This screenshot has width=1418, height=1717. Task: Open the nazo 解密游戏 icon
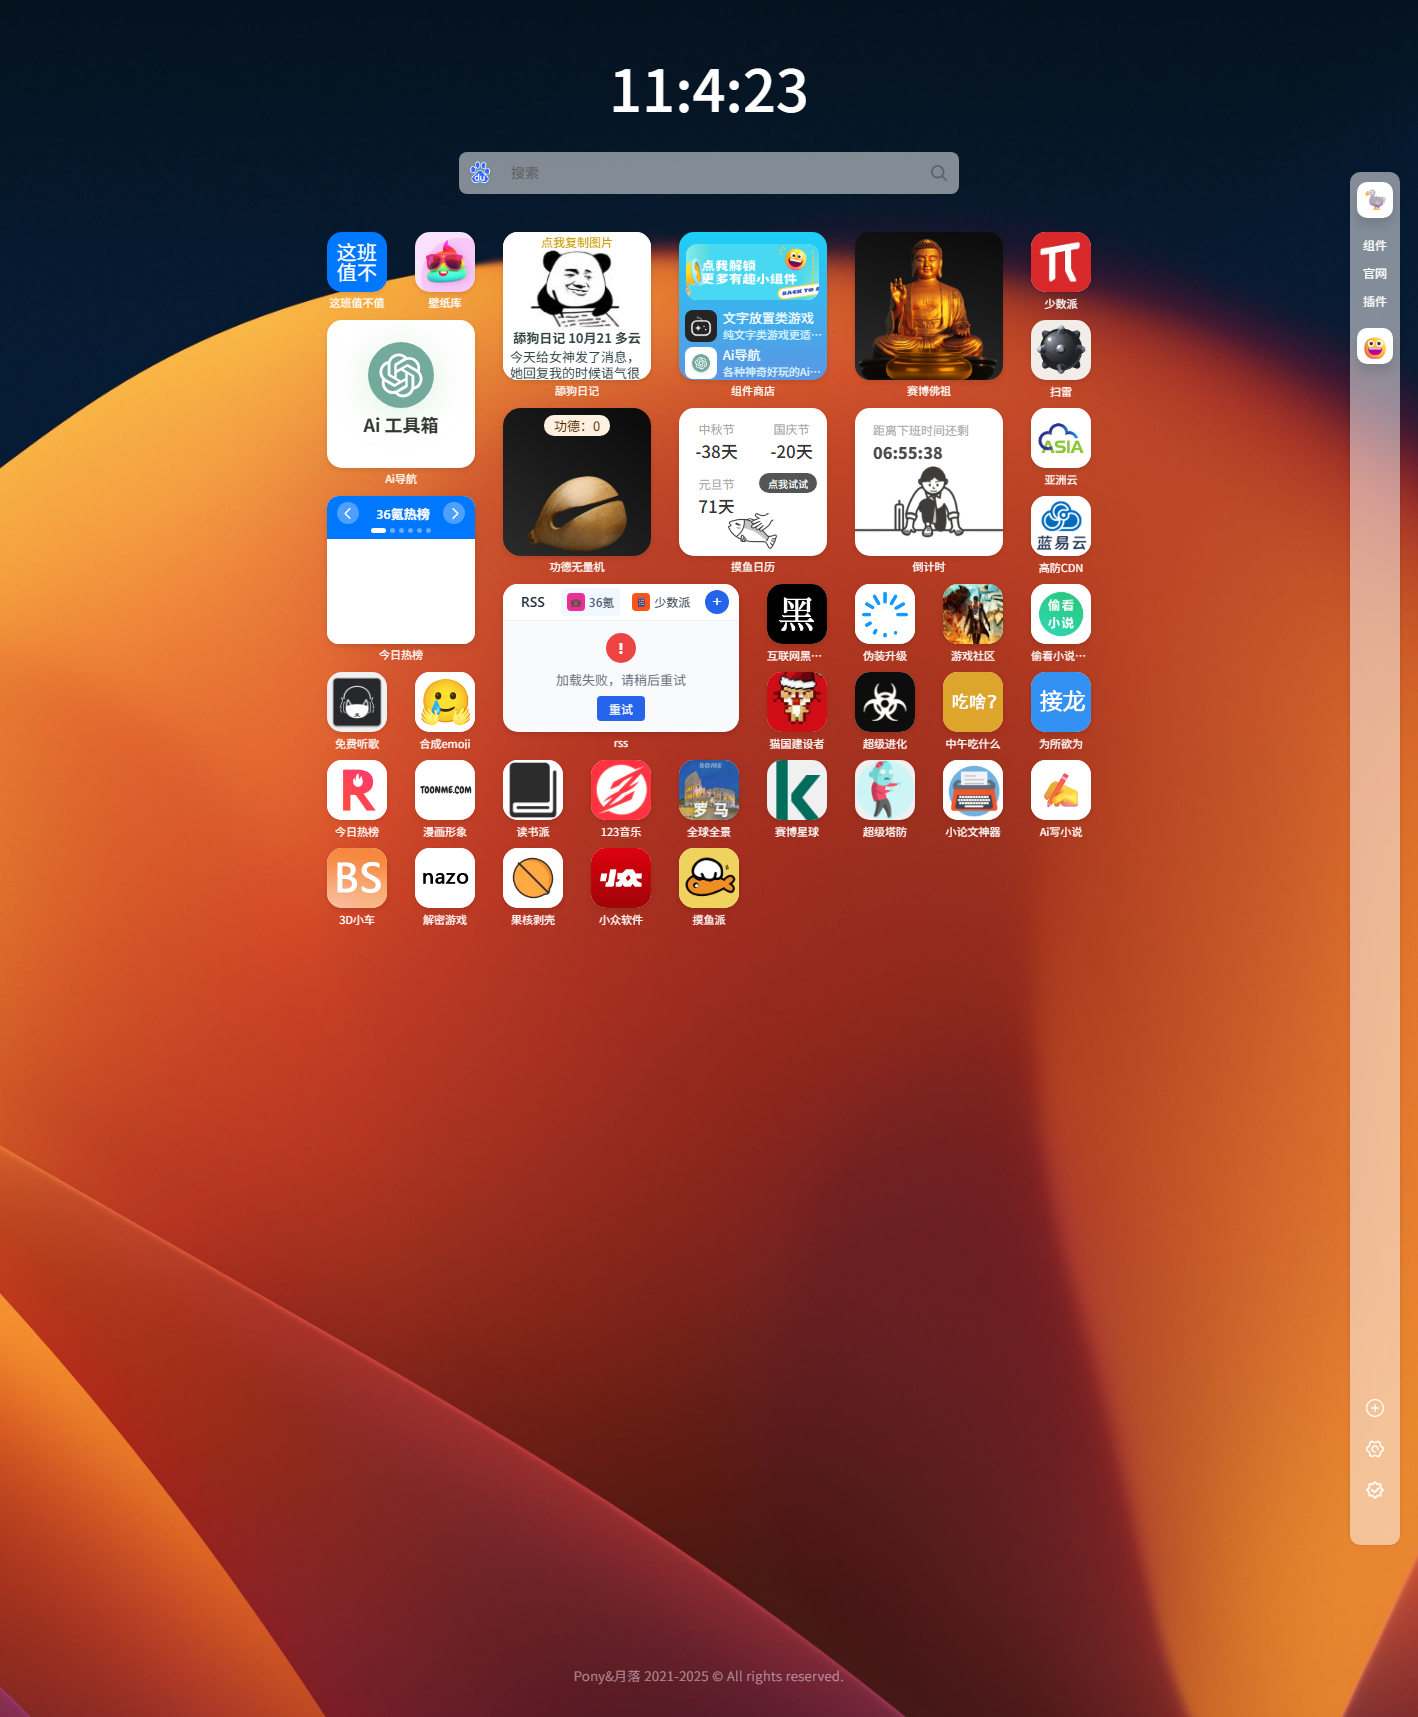444,878
